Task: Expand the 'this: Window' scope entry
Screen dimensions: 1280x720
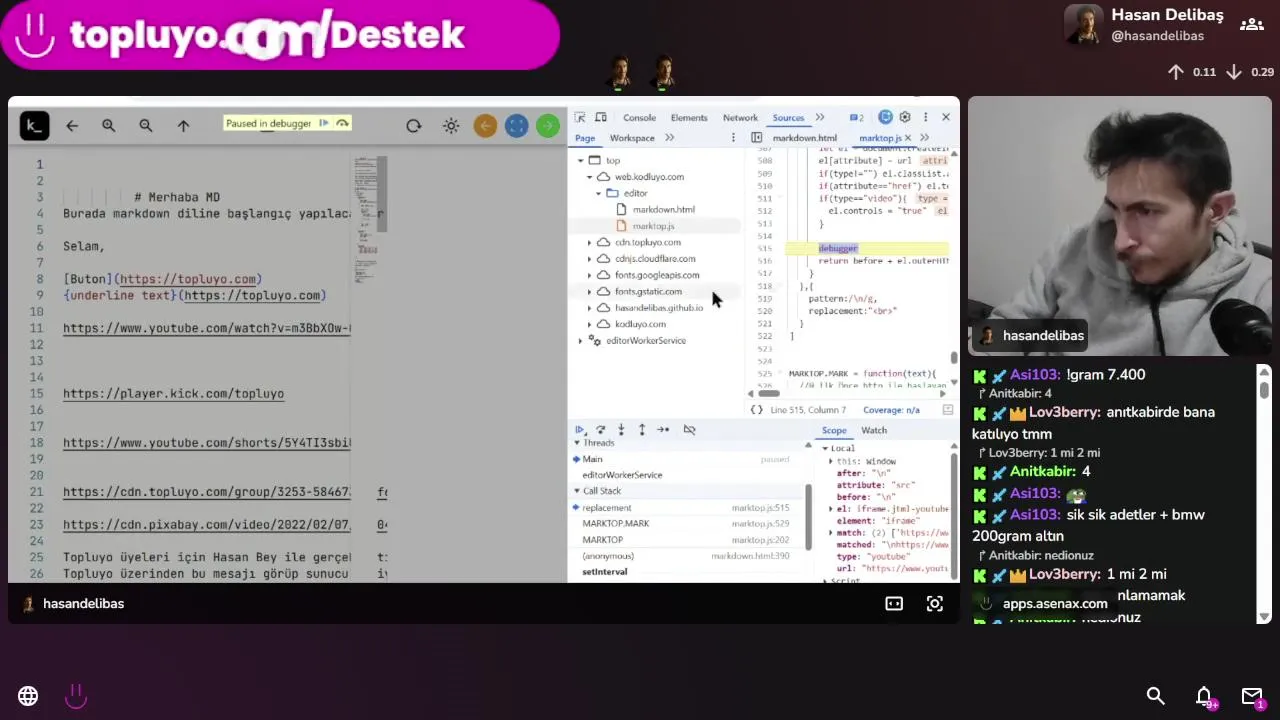Action: pyautogui.click(x=833, y=462)
